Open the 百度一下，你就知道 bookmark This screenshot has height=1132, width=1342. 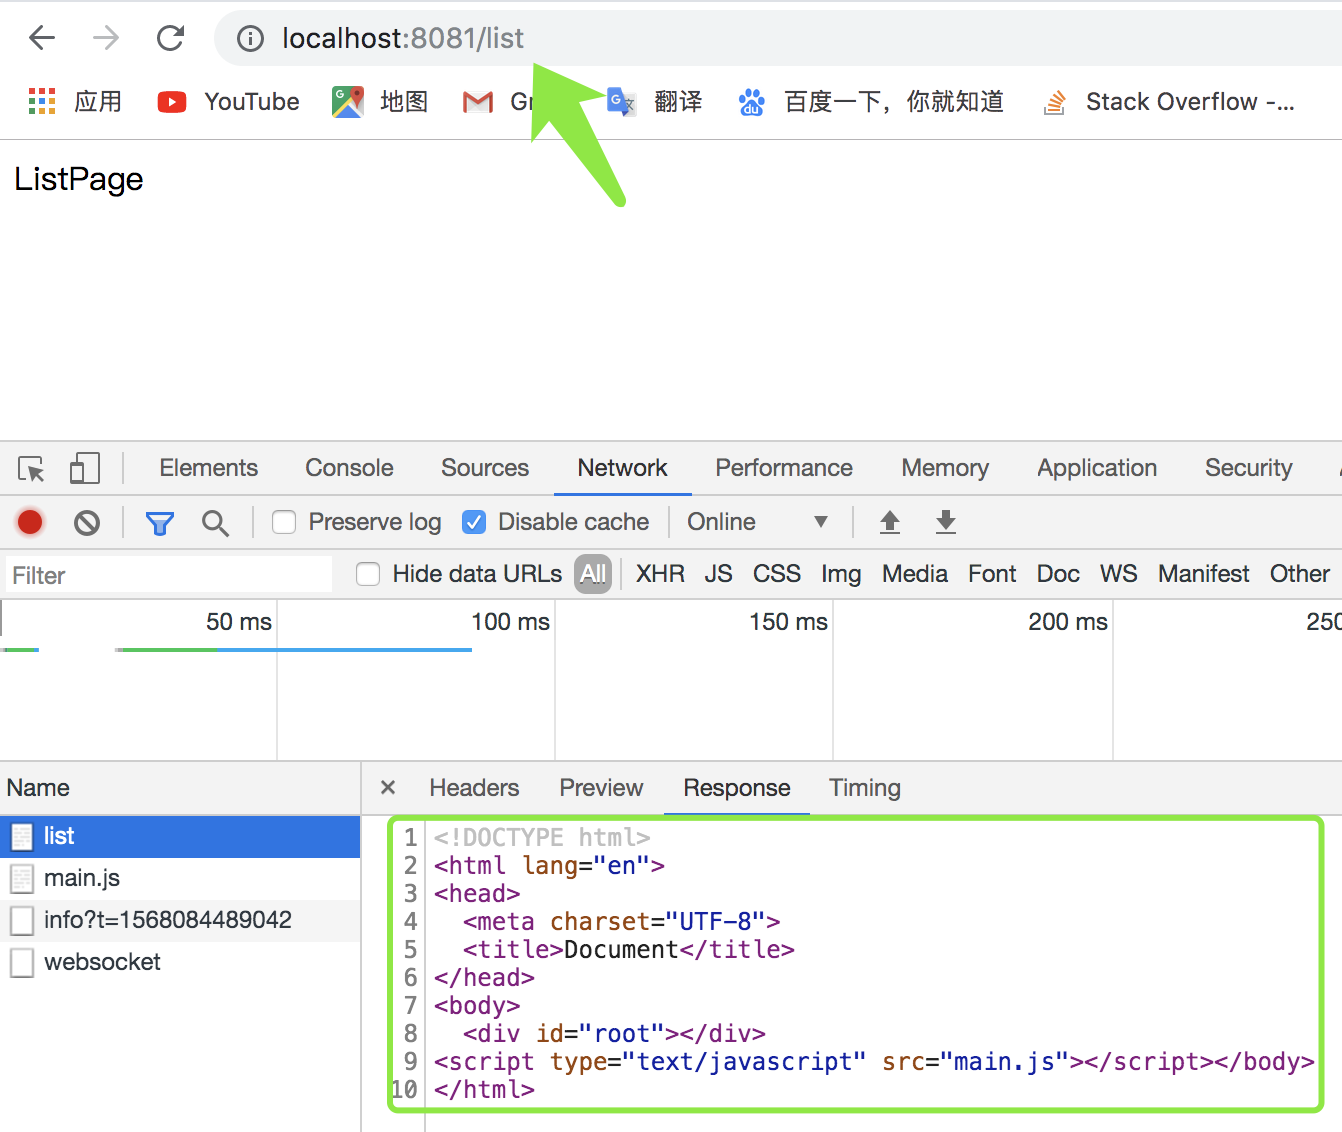tap(871, 101)
